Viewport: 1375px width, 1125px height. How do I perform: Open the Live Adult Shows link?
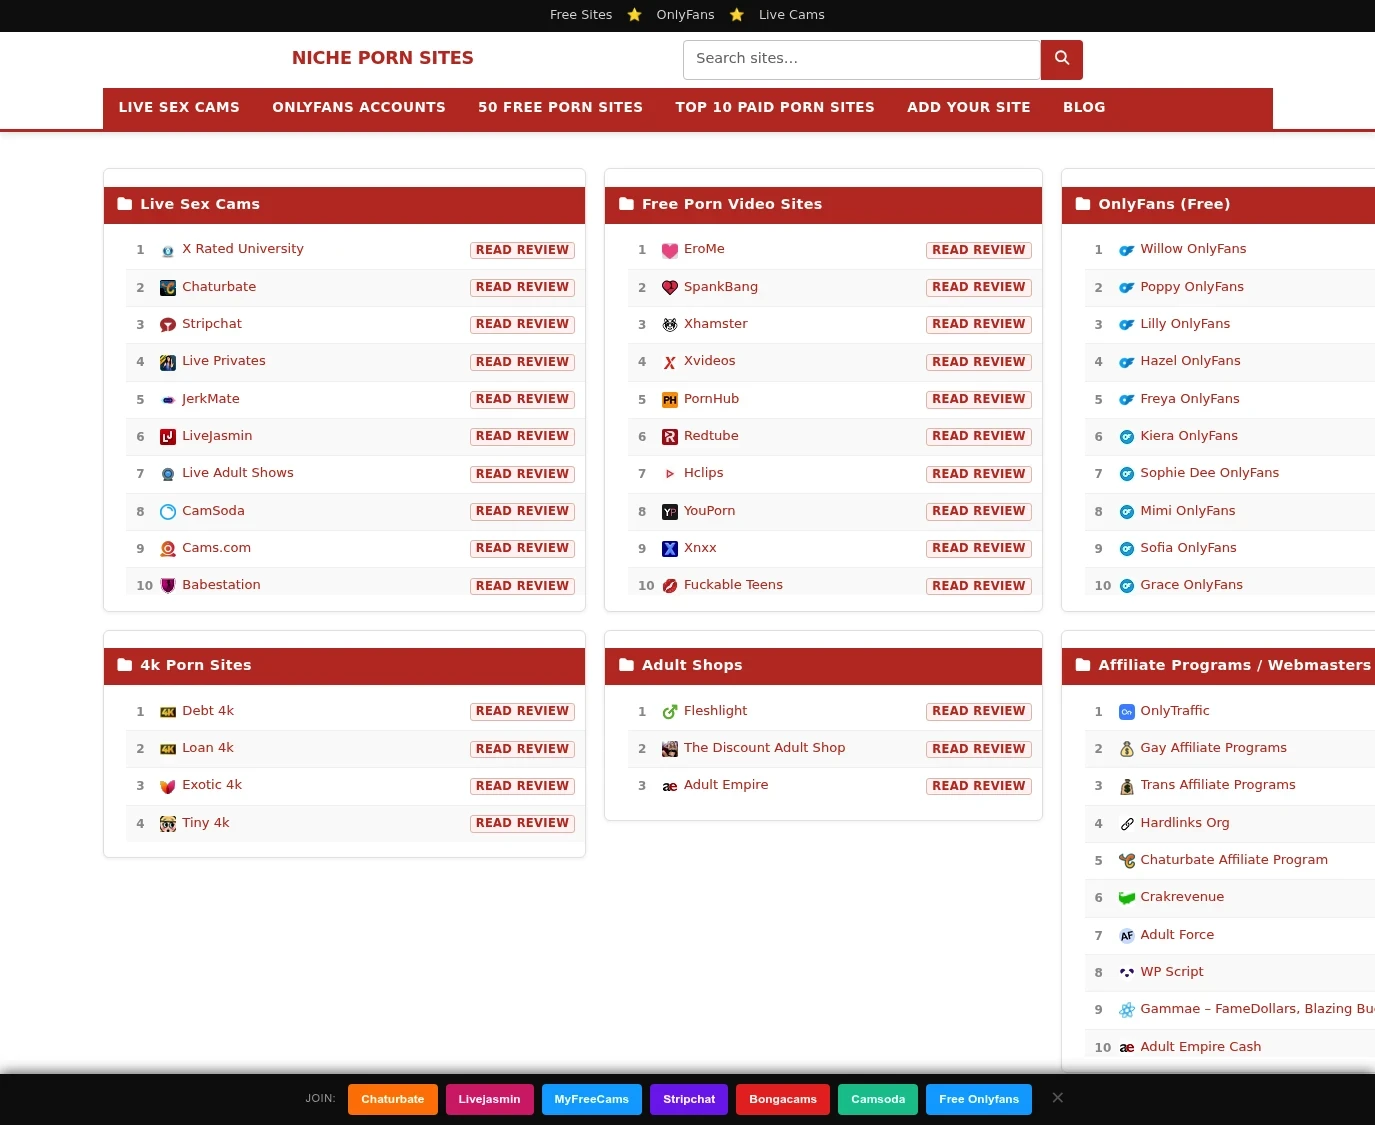coord(238,473)
